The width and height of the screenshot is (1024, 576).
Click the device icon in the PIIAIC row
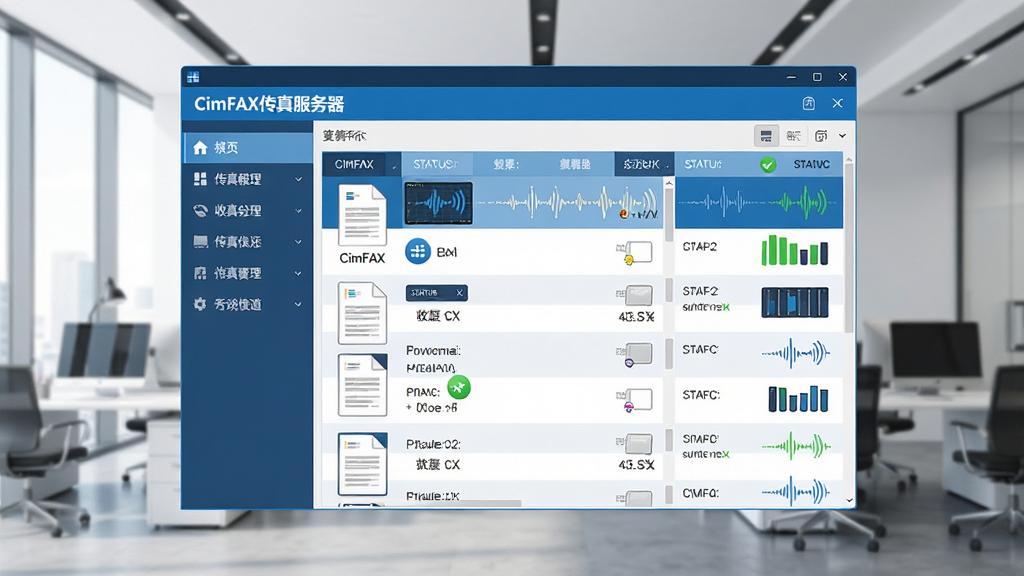(x=634, y=400)
